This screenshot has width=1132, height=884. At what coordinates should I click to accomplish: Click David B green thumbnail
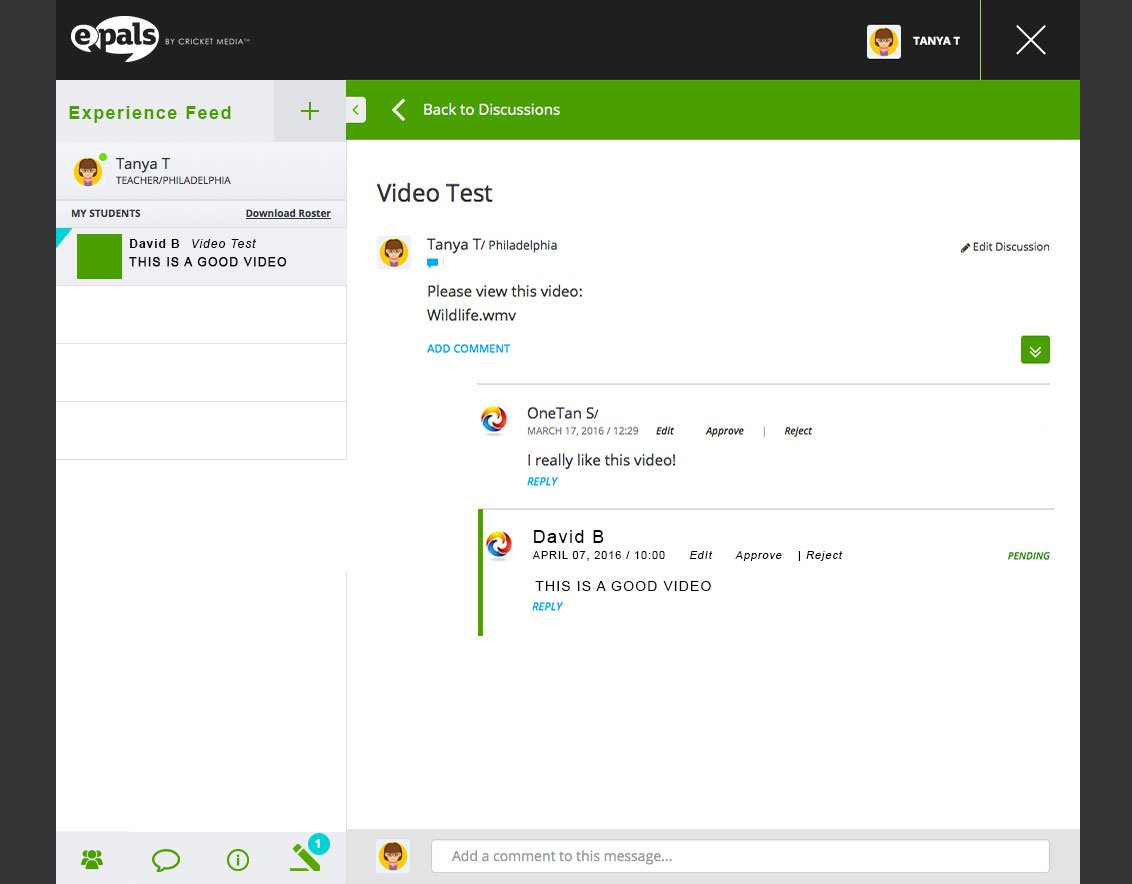pos(100,256)
